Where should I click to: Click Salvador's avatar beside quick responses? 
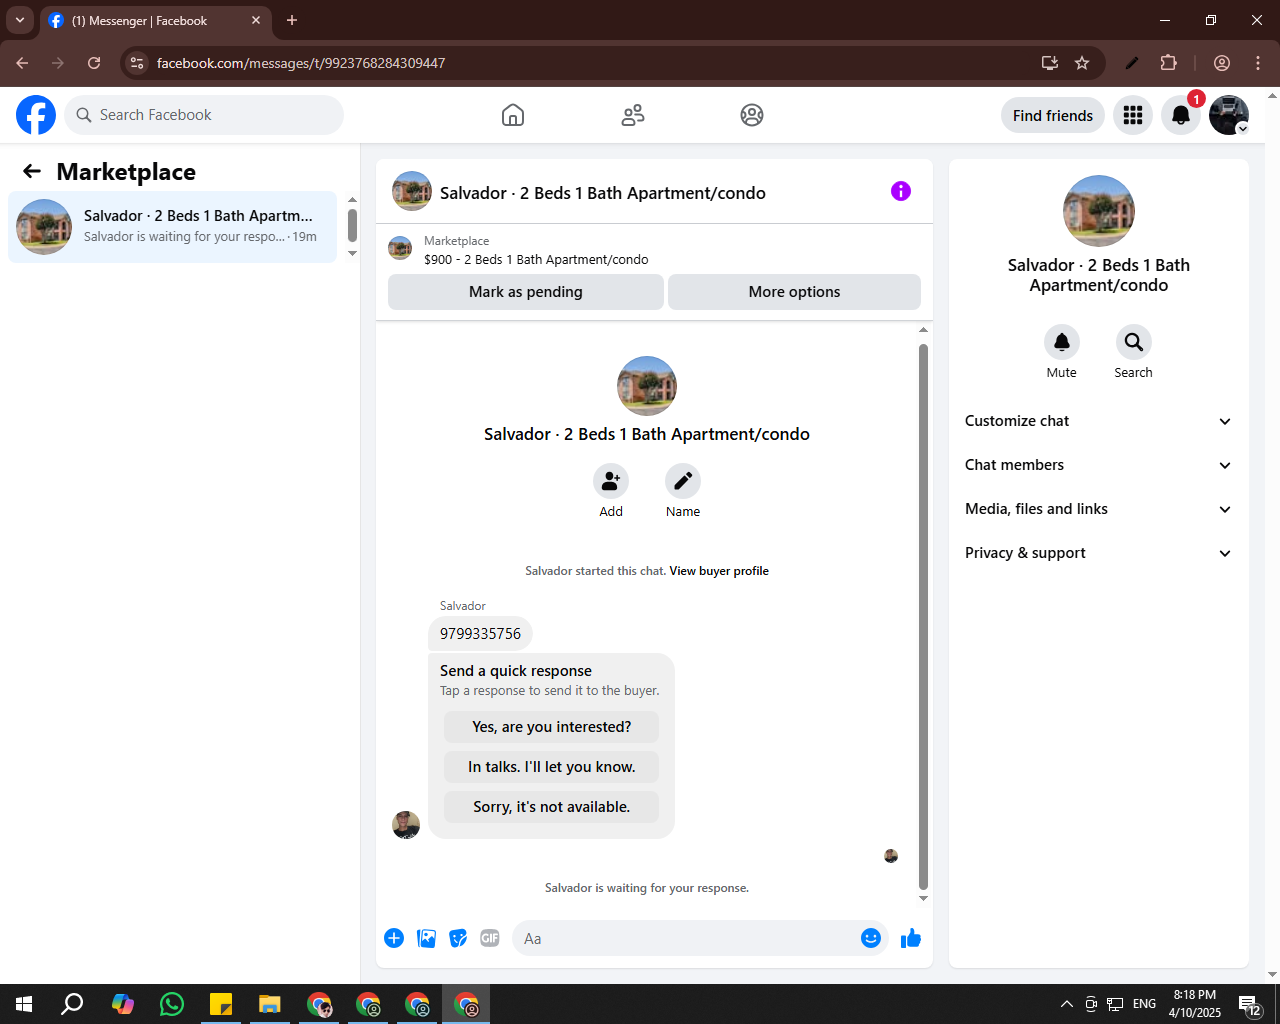(x=406, y=825)
